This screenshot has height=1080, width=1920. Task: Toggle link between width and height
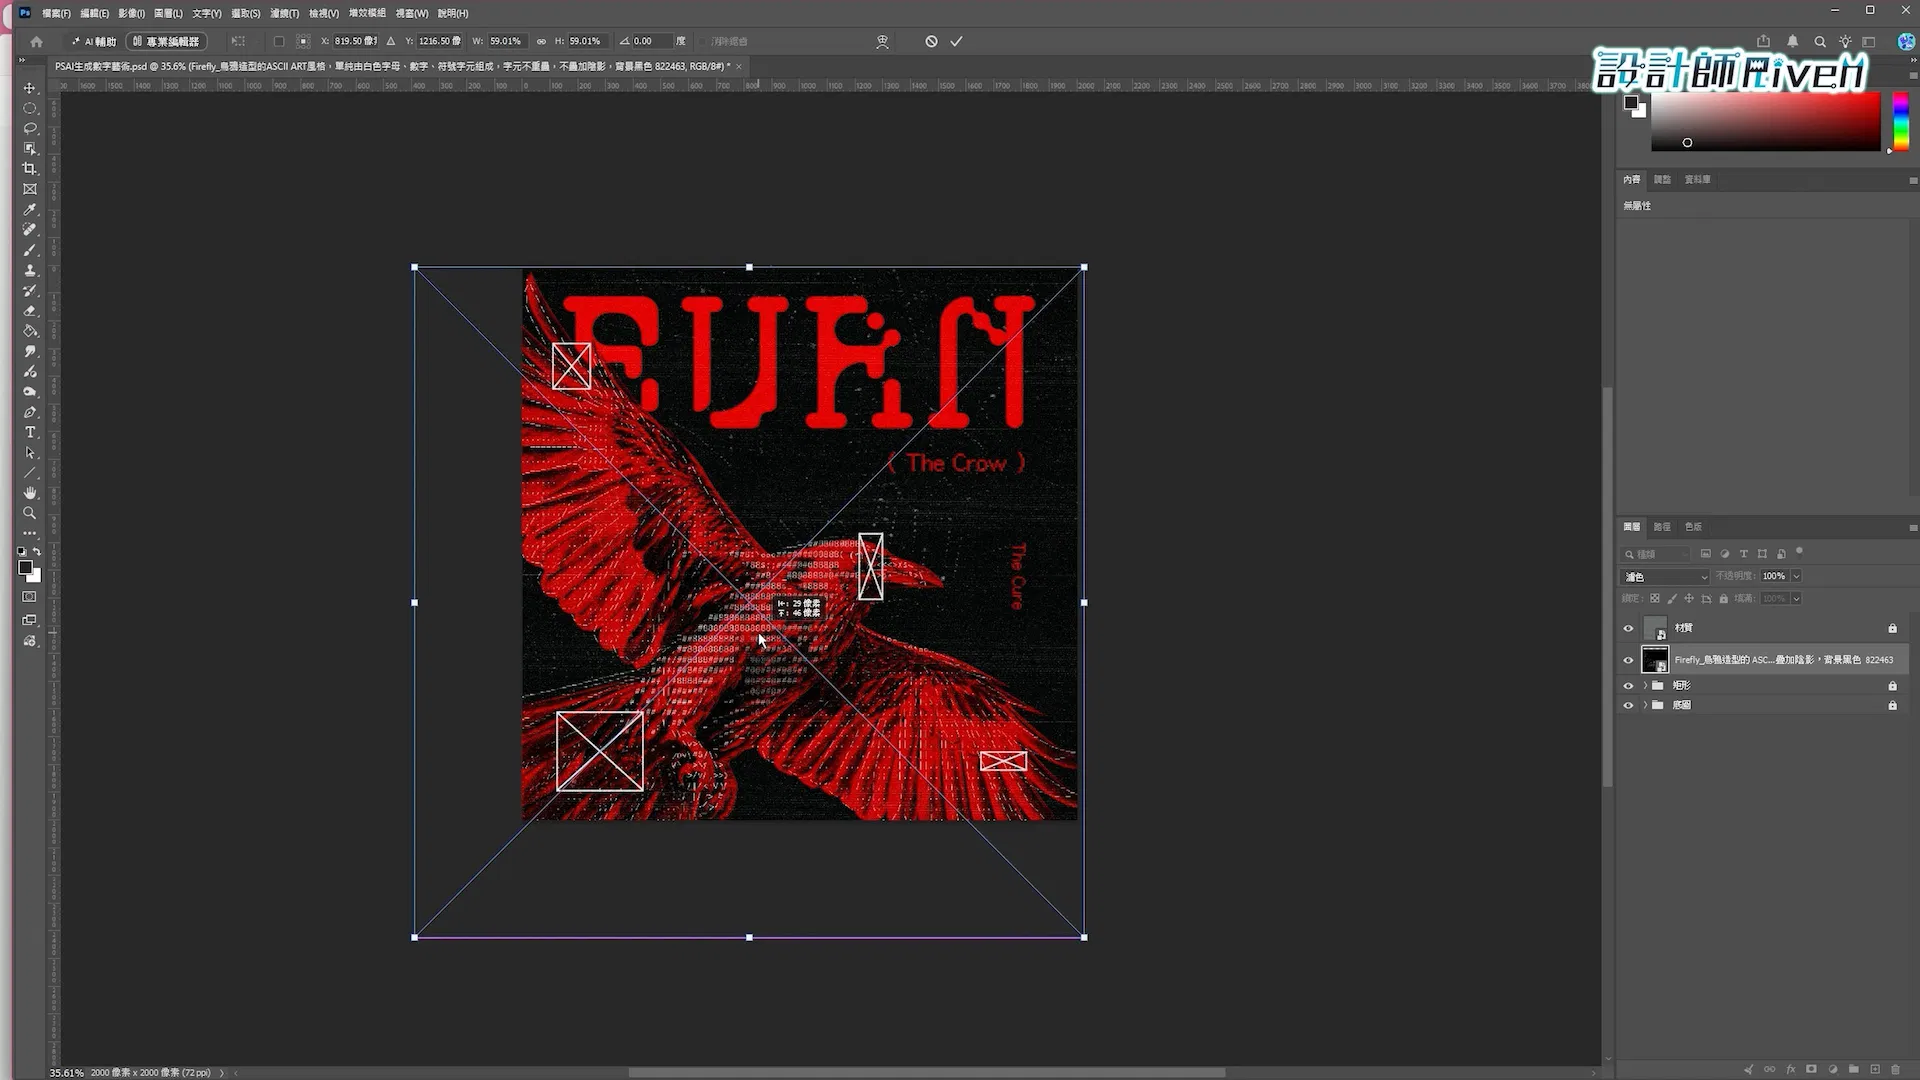point(541,41)
